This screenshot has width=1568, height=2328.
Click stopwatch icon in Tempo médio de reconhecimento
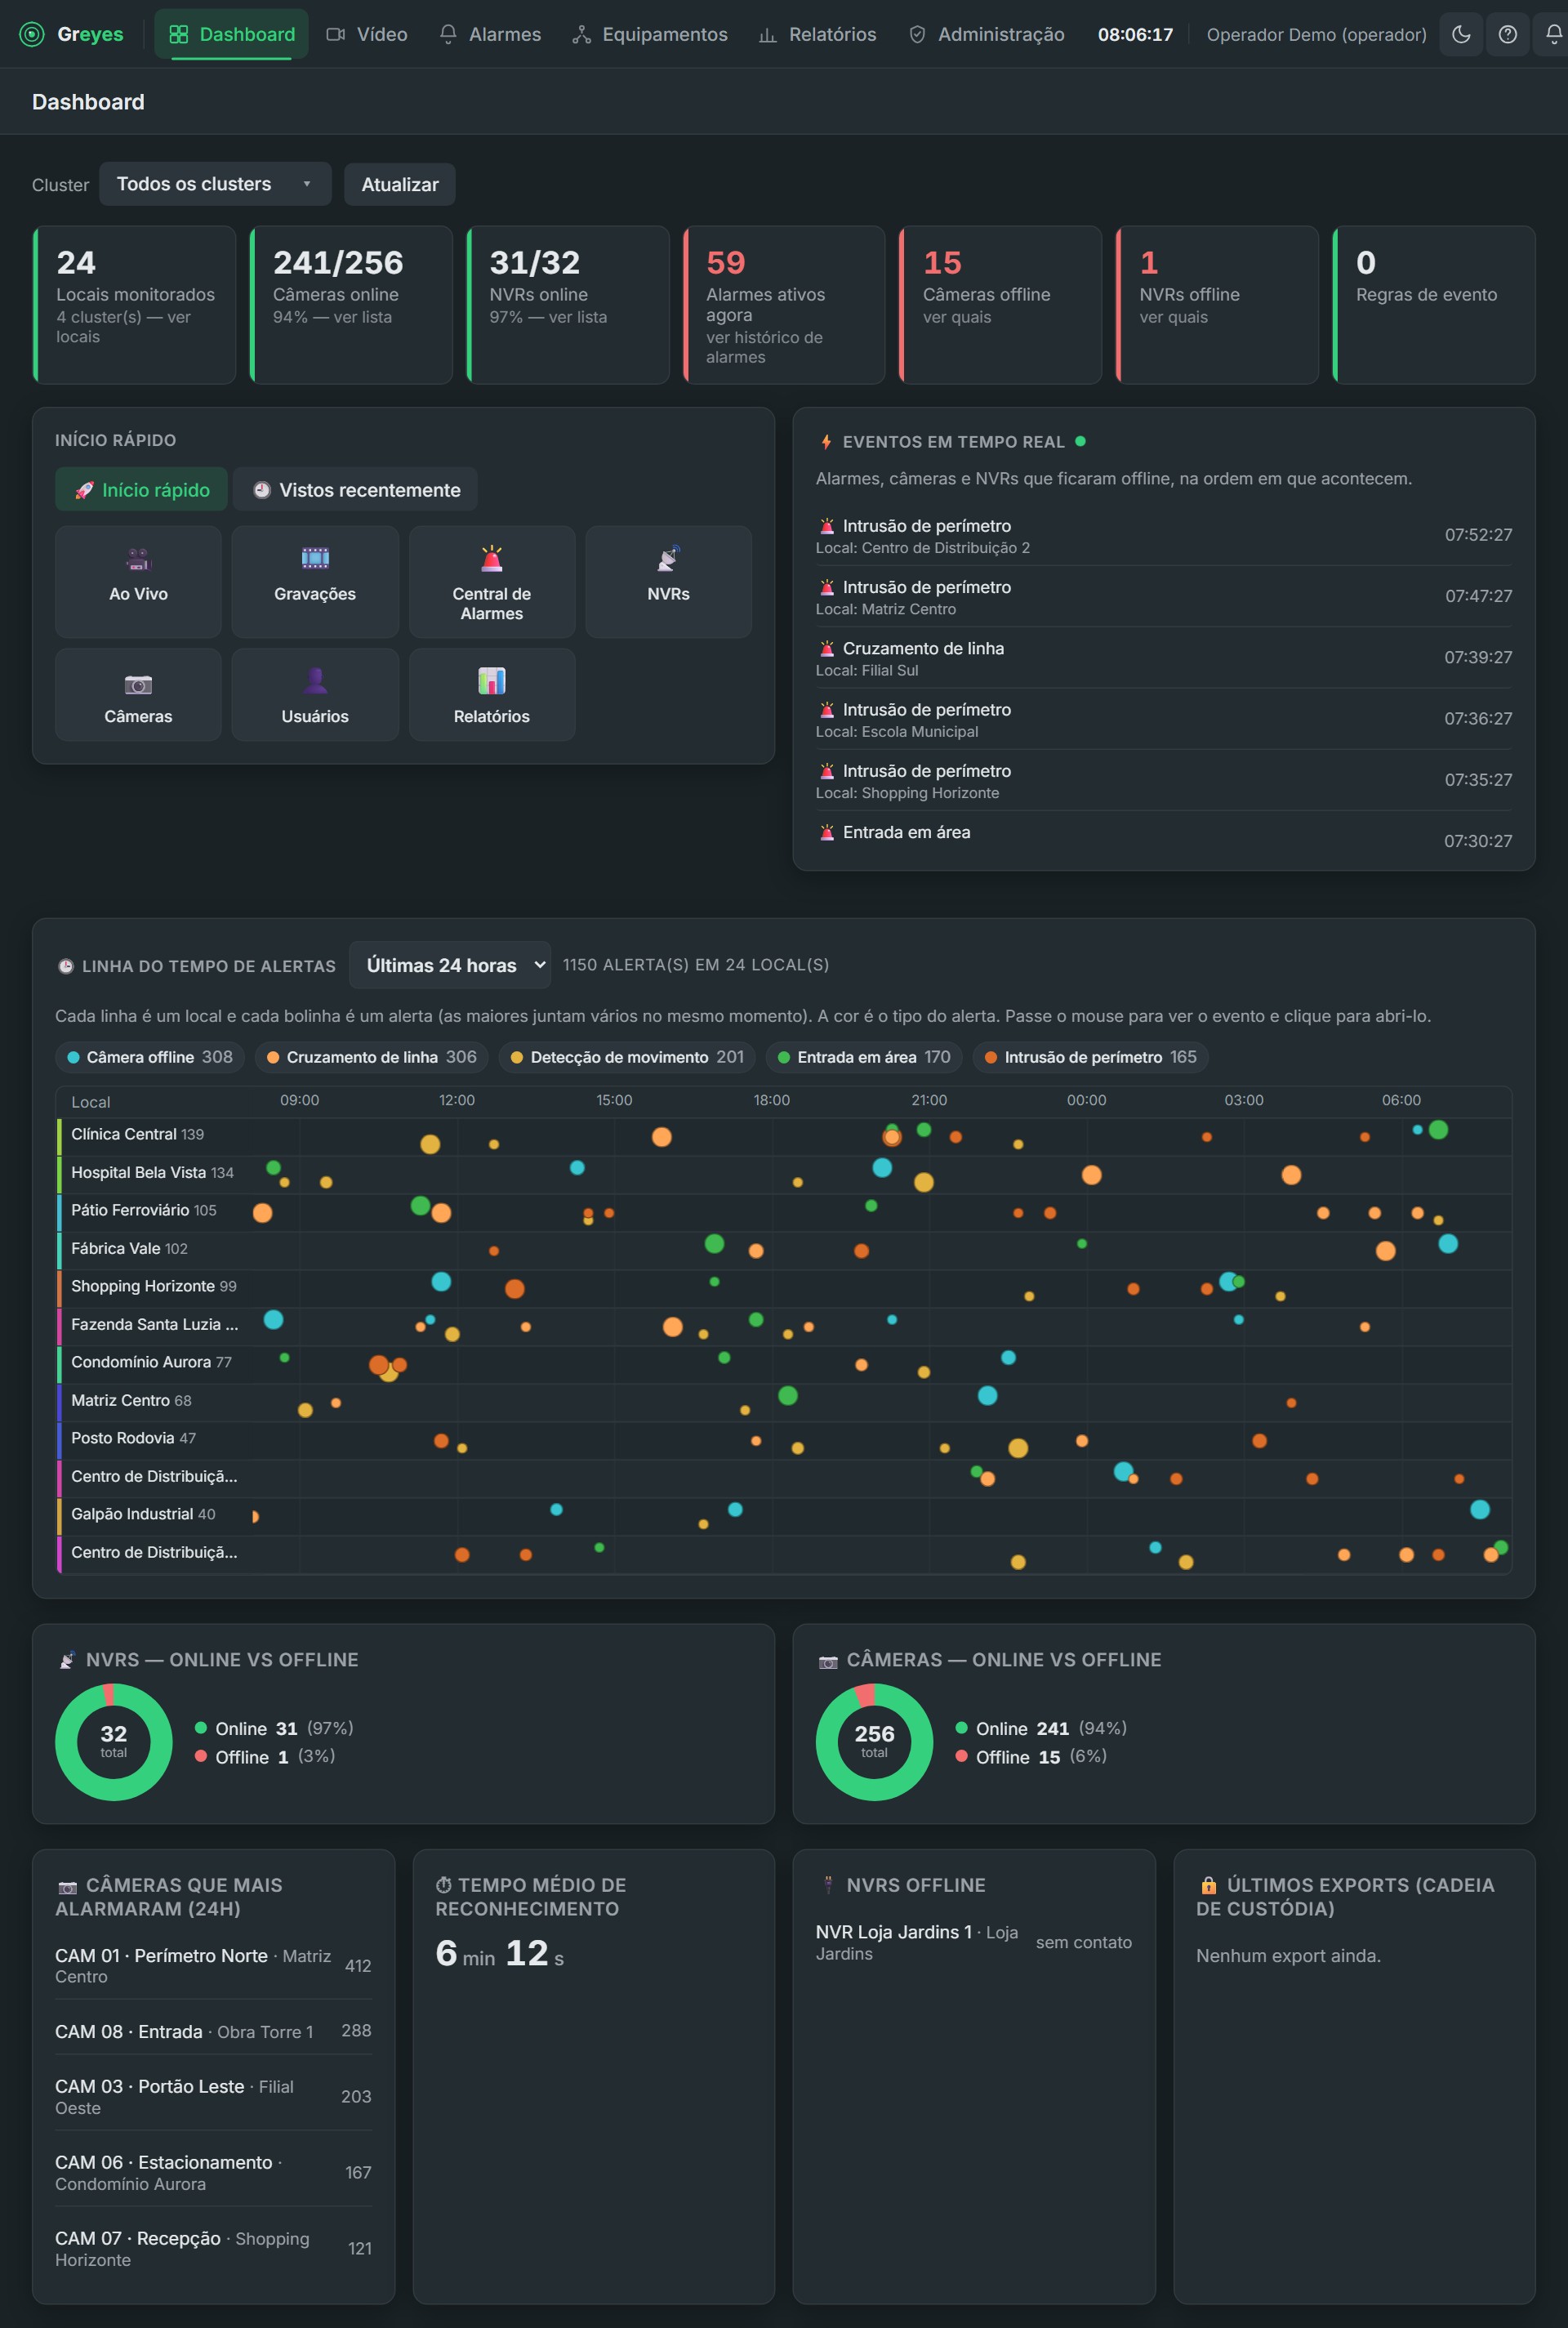click(x=444, y=1885)
